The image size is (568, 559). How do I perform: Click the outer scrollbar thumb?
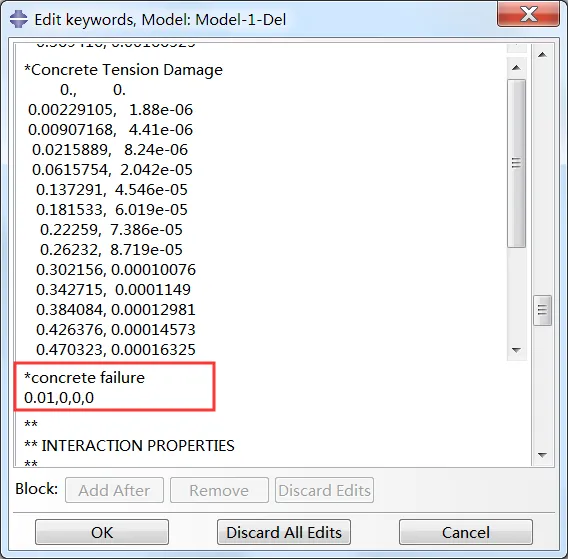[542, 310]
